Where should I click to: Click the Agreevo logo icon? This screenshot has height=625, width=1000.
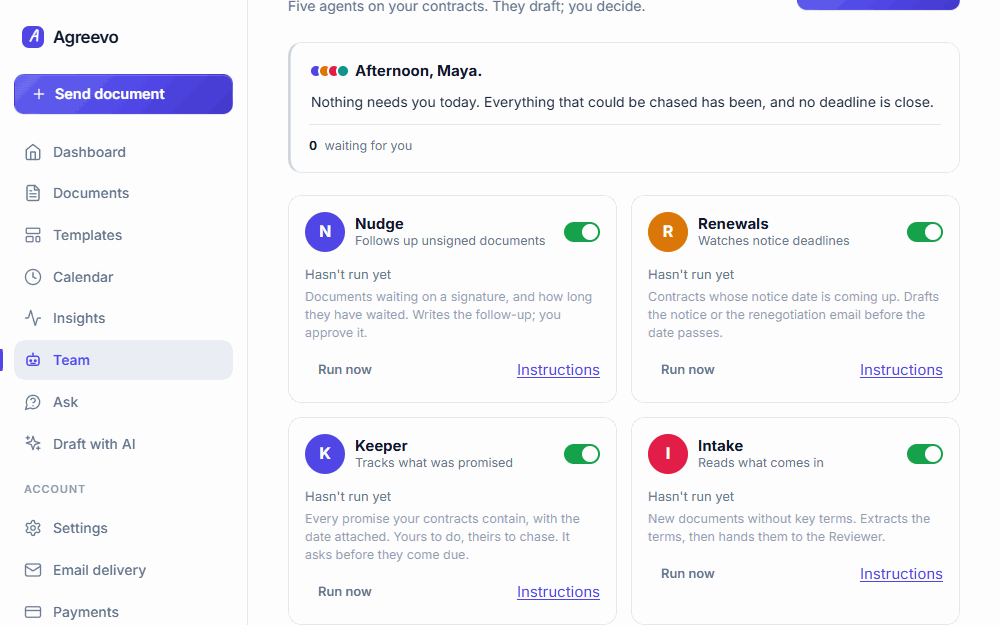[33, 37]
